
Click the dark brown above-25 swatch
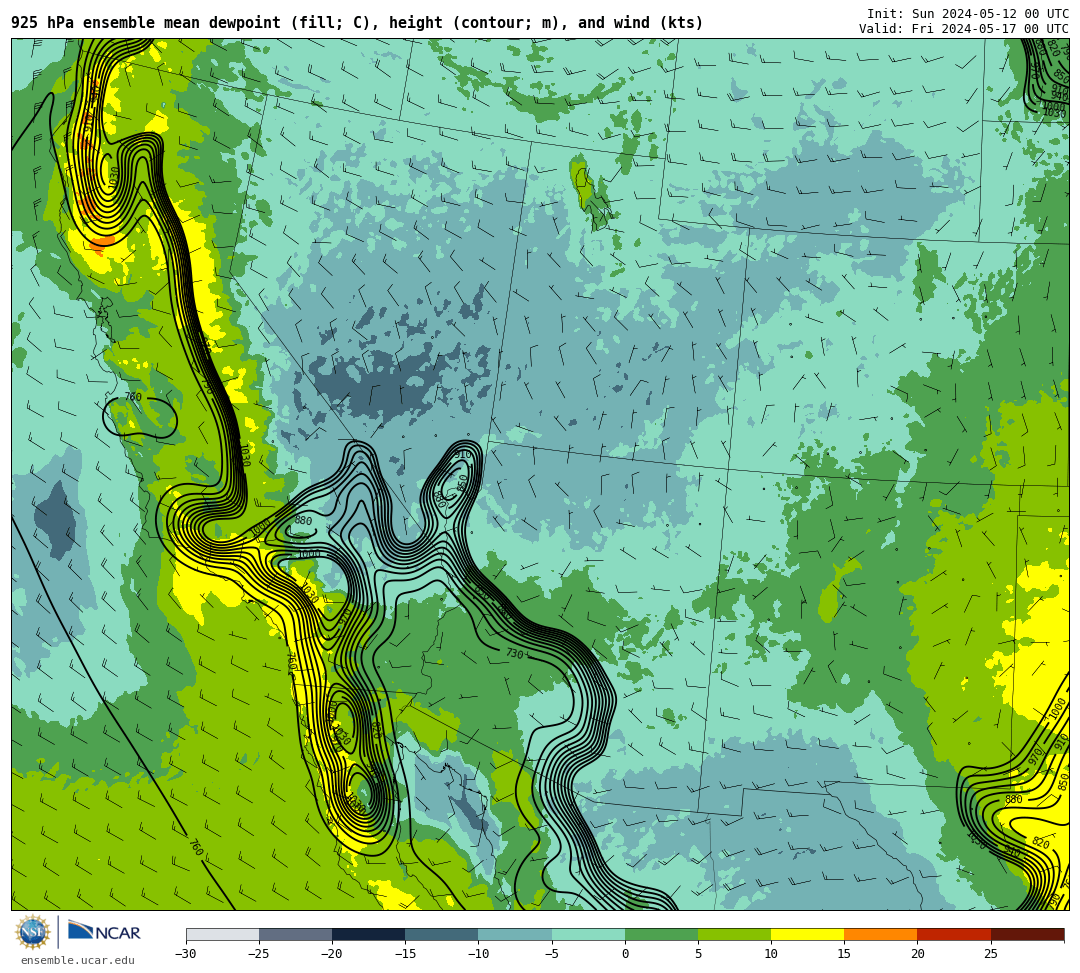pyautogui.click(x=1028, y=934)
